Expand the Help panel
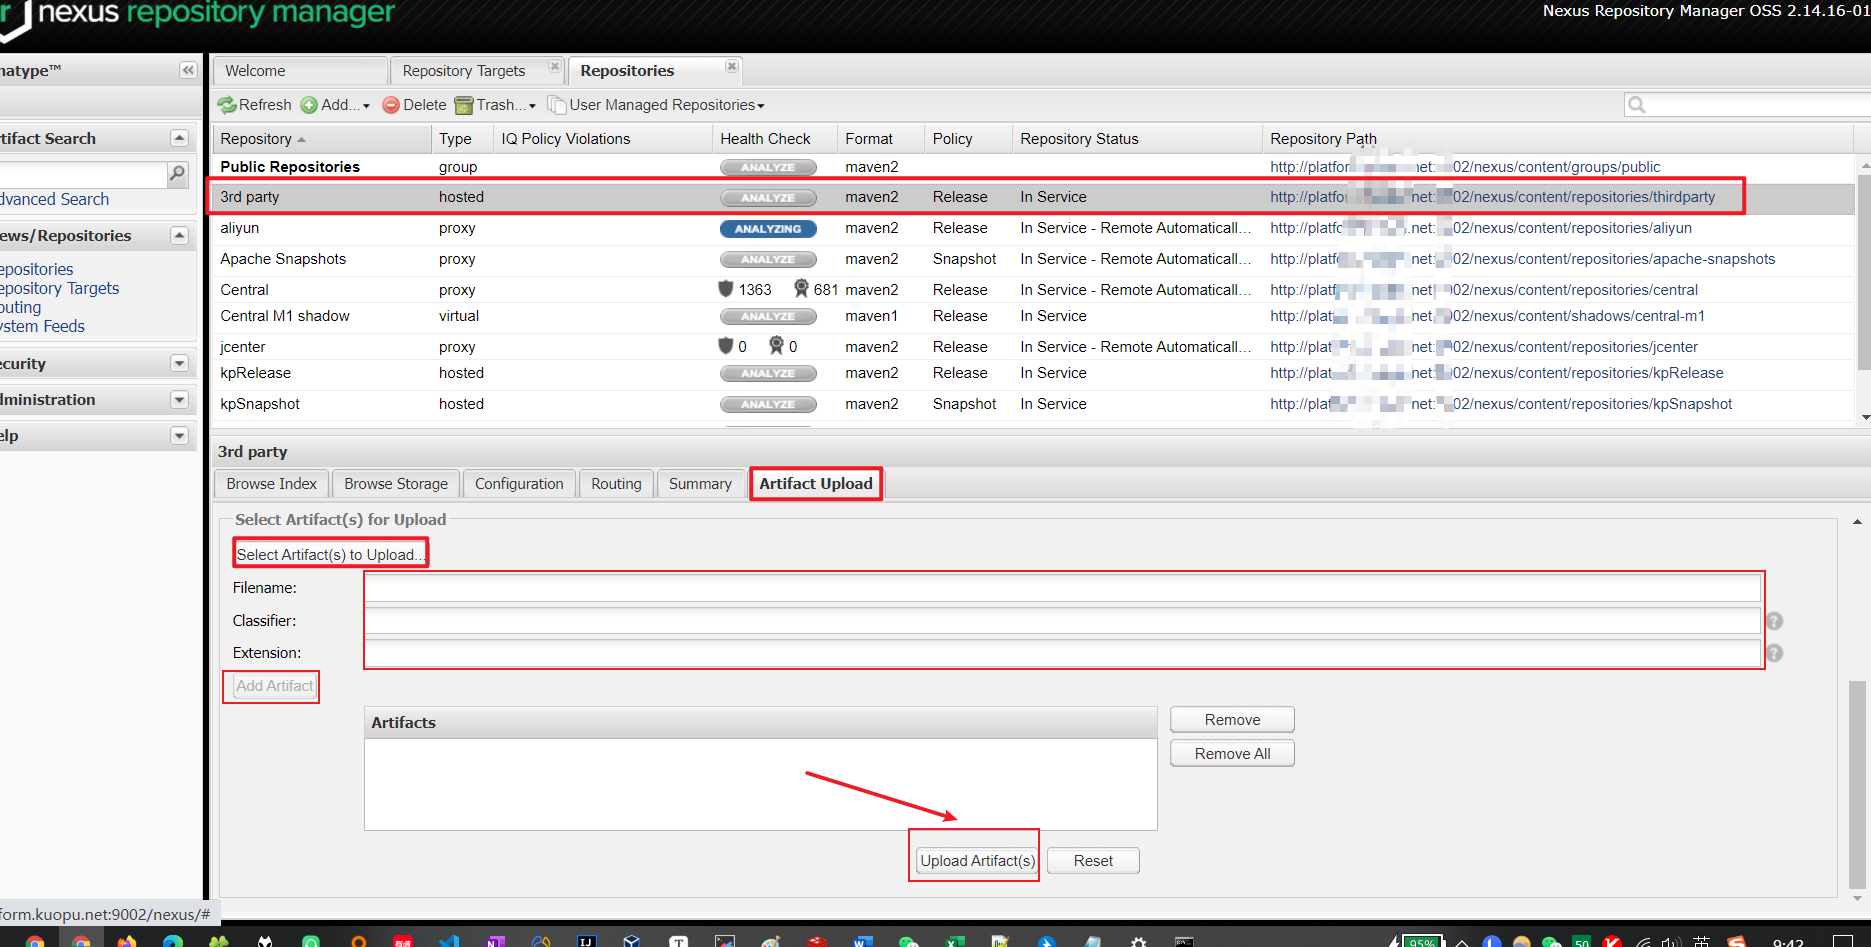 click(179, 435)
